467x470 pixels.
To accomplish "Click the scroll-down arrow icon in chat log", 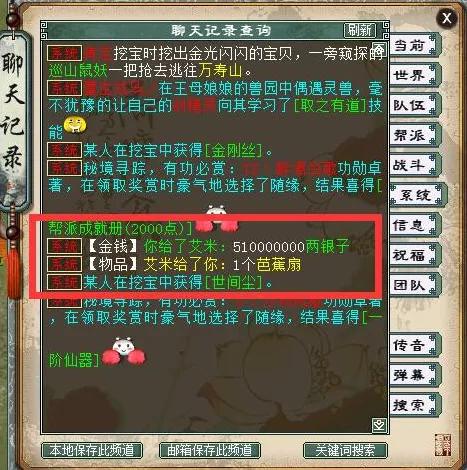I will tap(379, 425).
